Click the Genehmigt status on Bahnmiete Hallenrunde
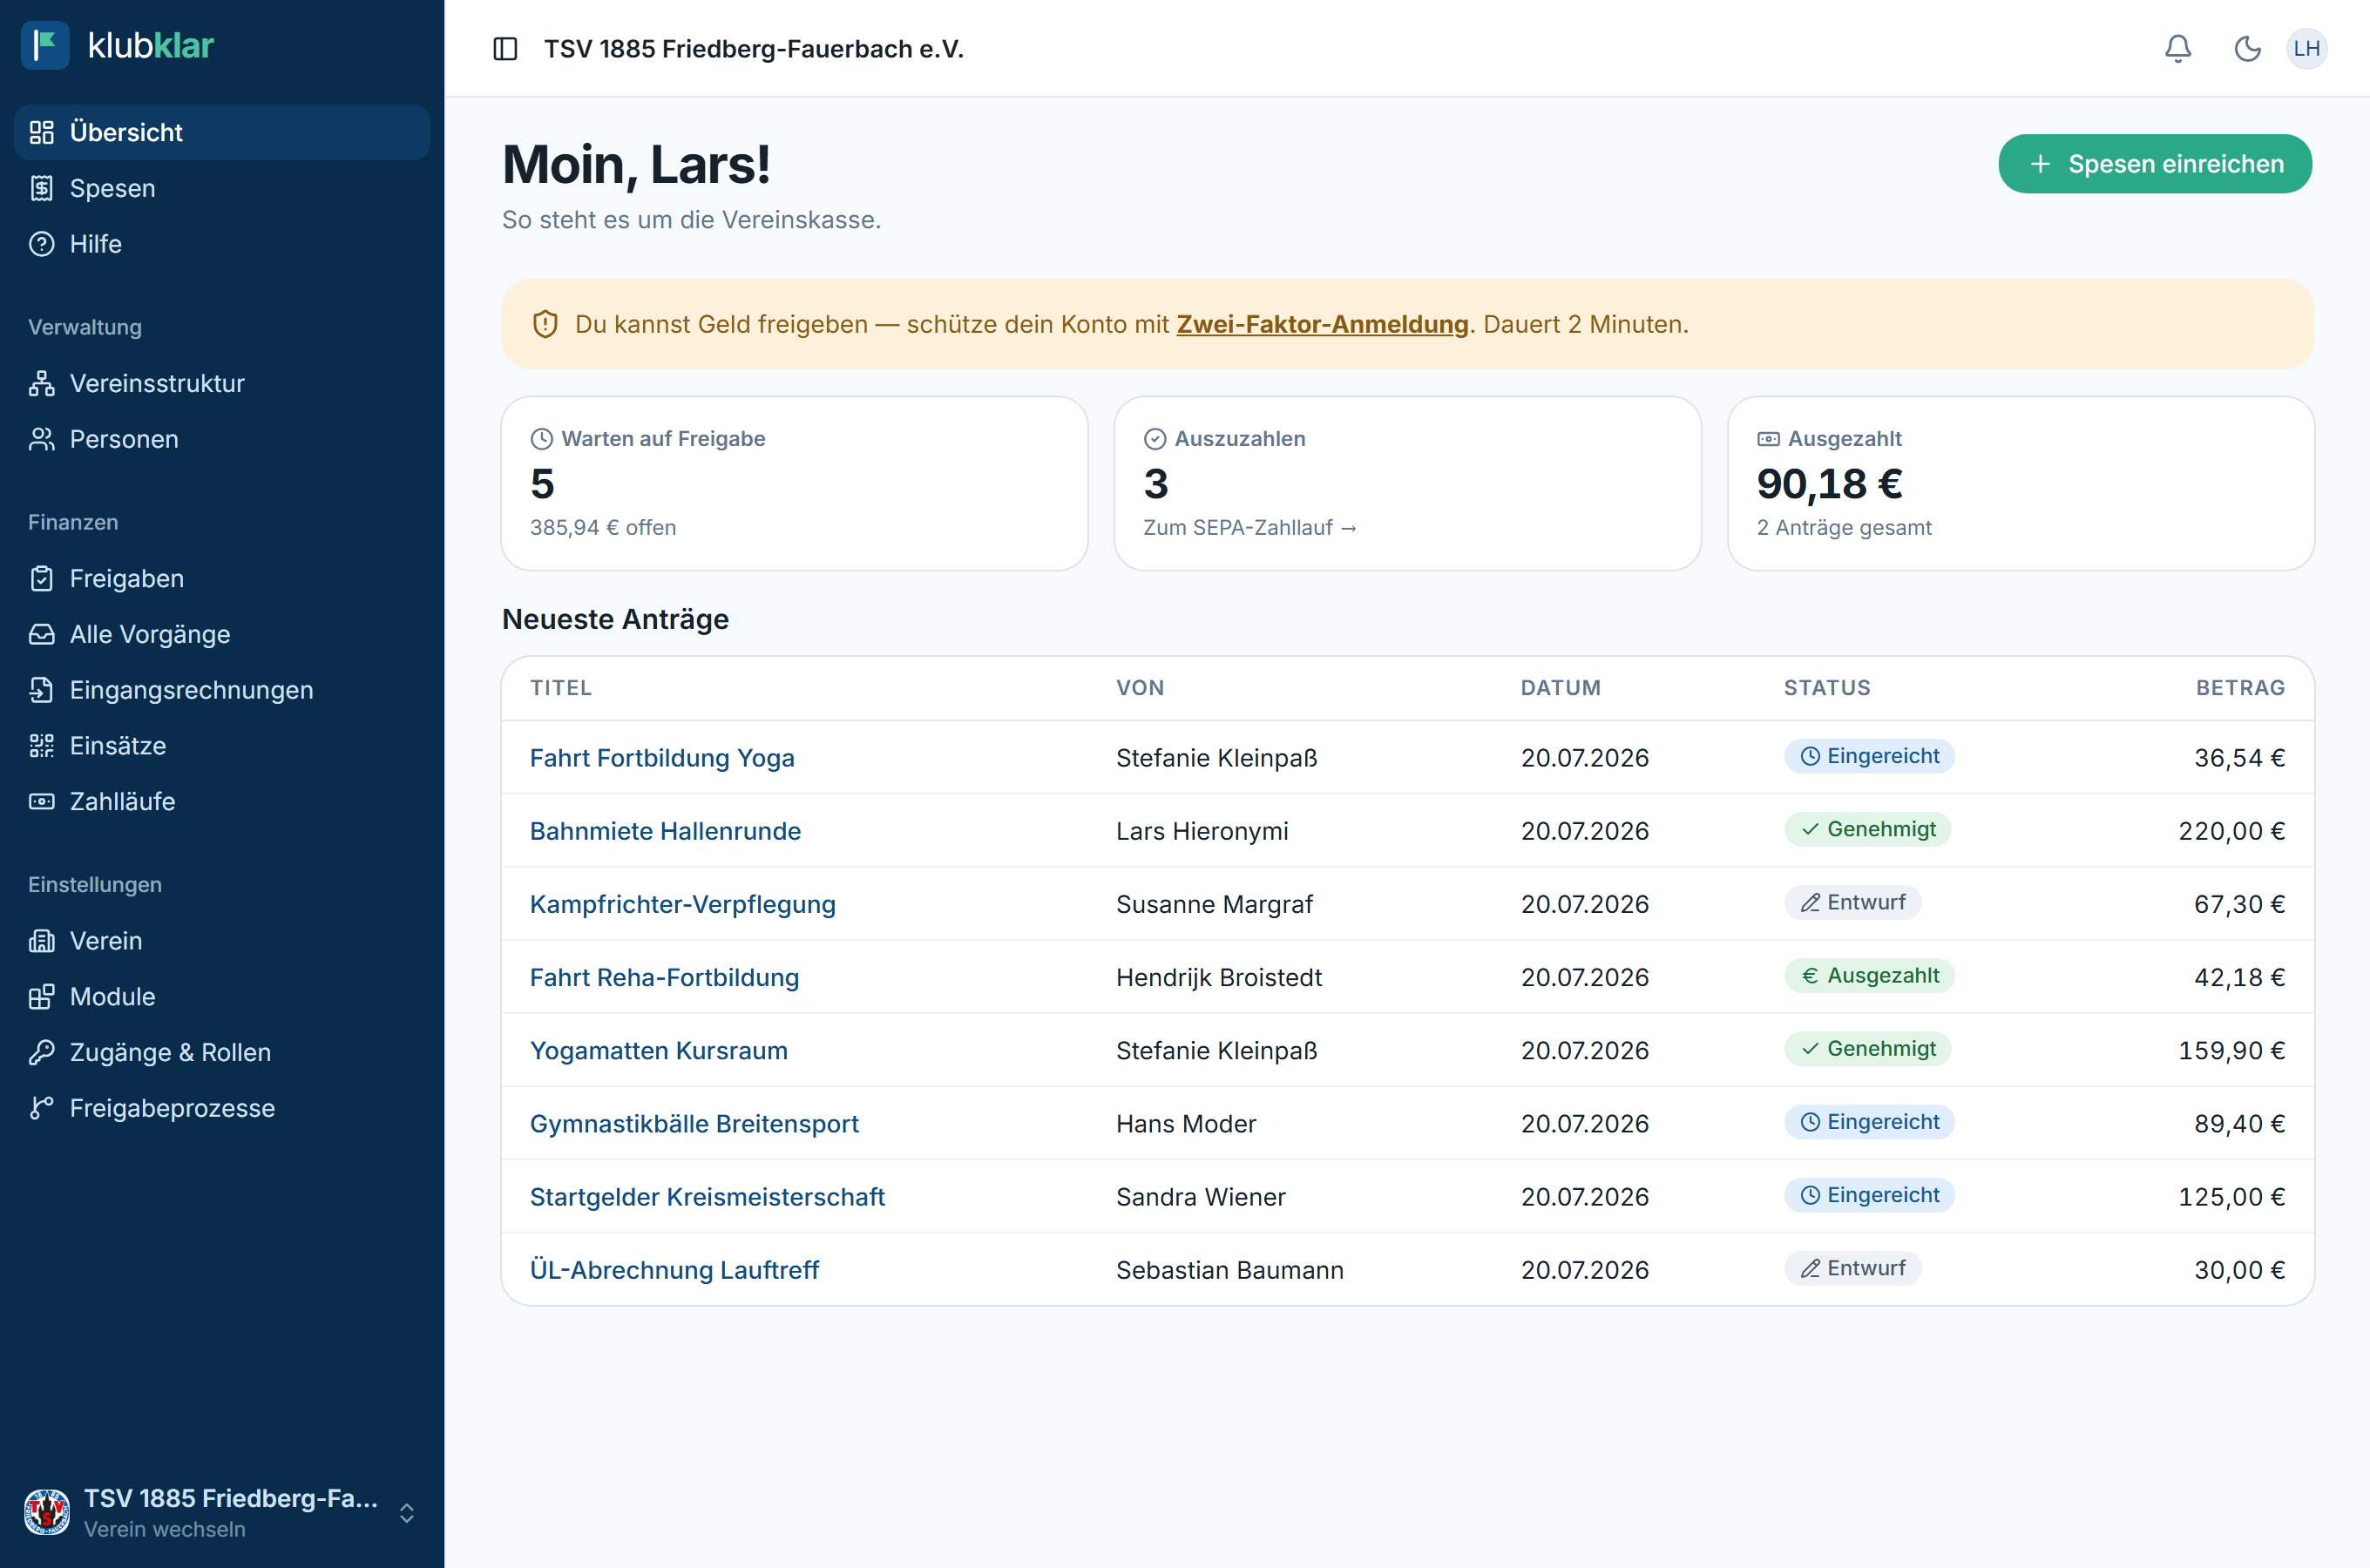The width and height of the screenshot is (2370, 1568). coord(1867,830)
